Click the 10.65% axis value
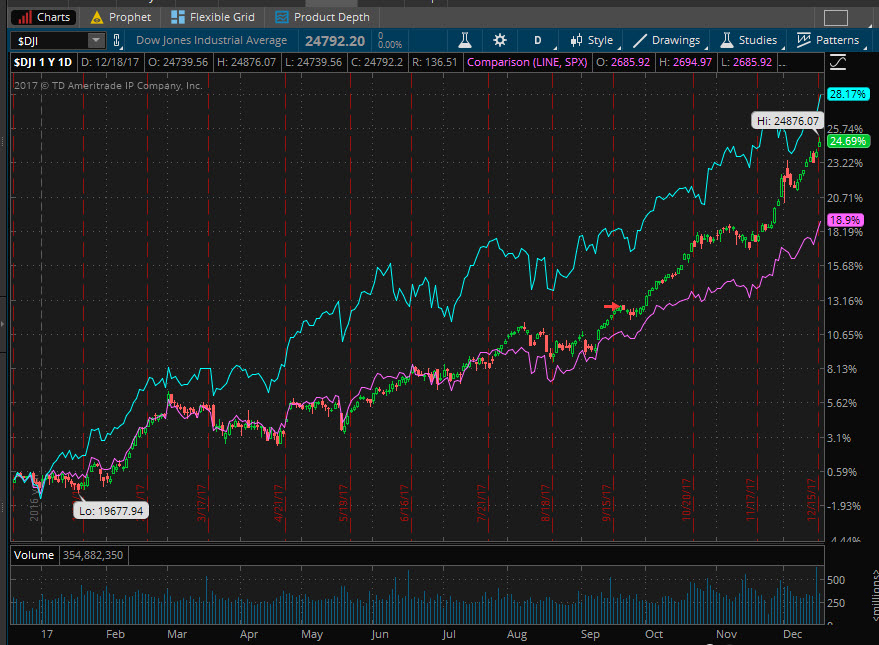 (844, 335)
